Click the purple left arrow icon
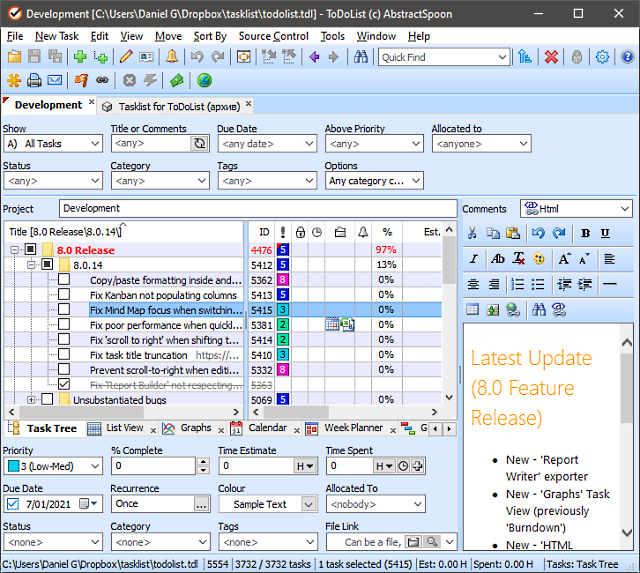 (x=314, y=56)
